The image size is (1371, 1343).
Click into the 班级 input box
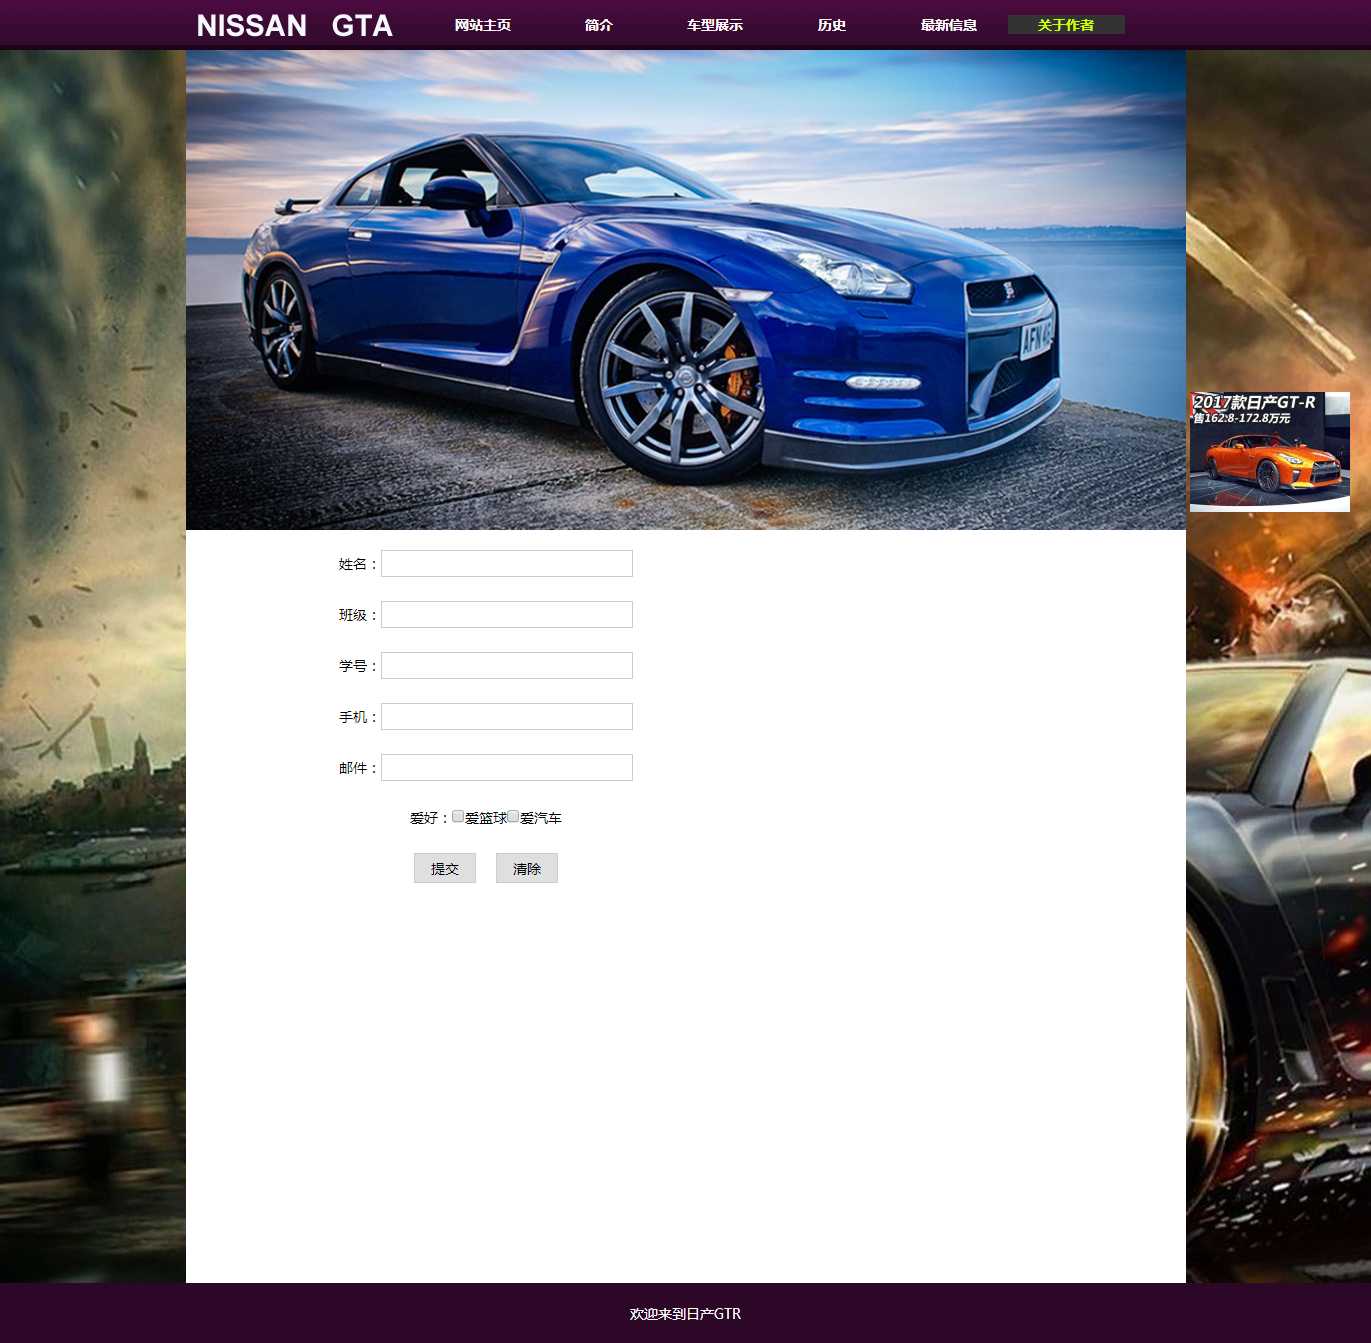click(x=507, y=615)
